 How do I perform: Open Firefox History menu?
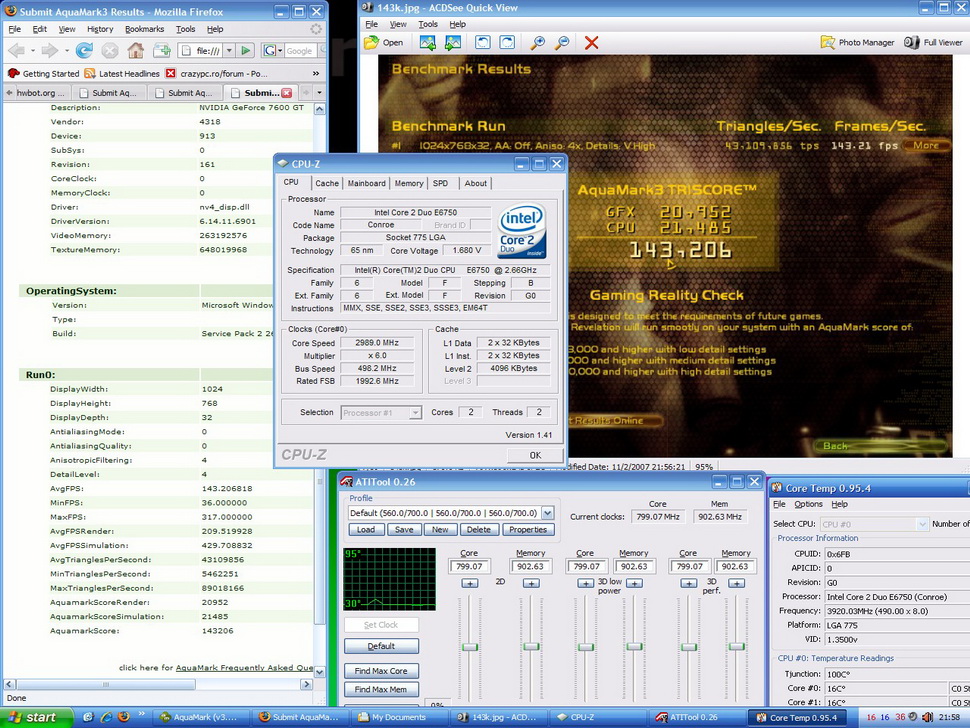pyautogui.click(x=100, y=29)
